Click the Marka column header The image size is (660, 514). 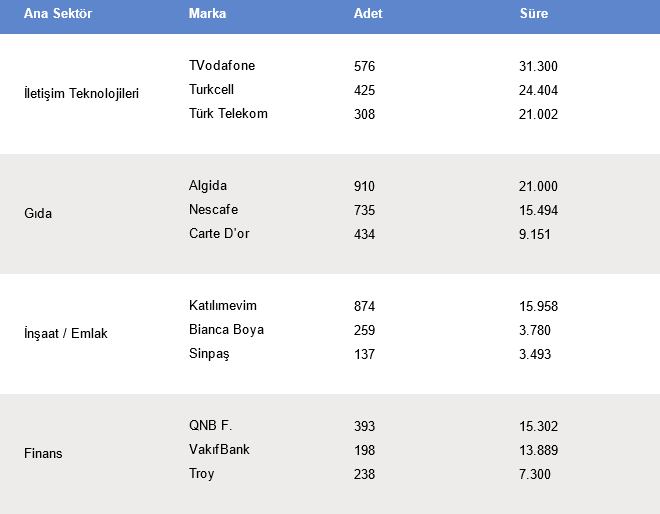[207, 14]
